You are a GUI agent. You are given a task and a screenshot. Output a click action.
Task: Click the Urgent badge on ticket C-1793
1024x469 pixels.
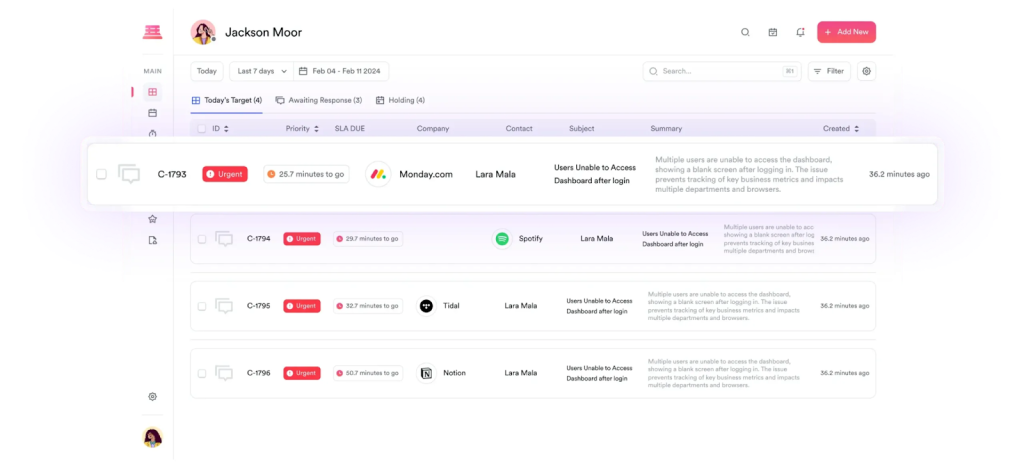coord(225,174)
